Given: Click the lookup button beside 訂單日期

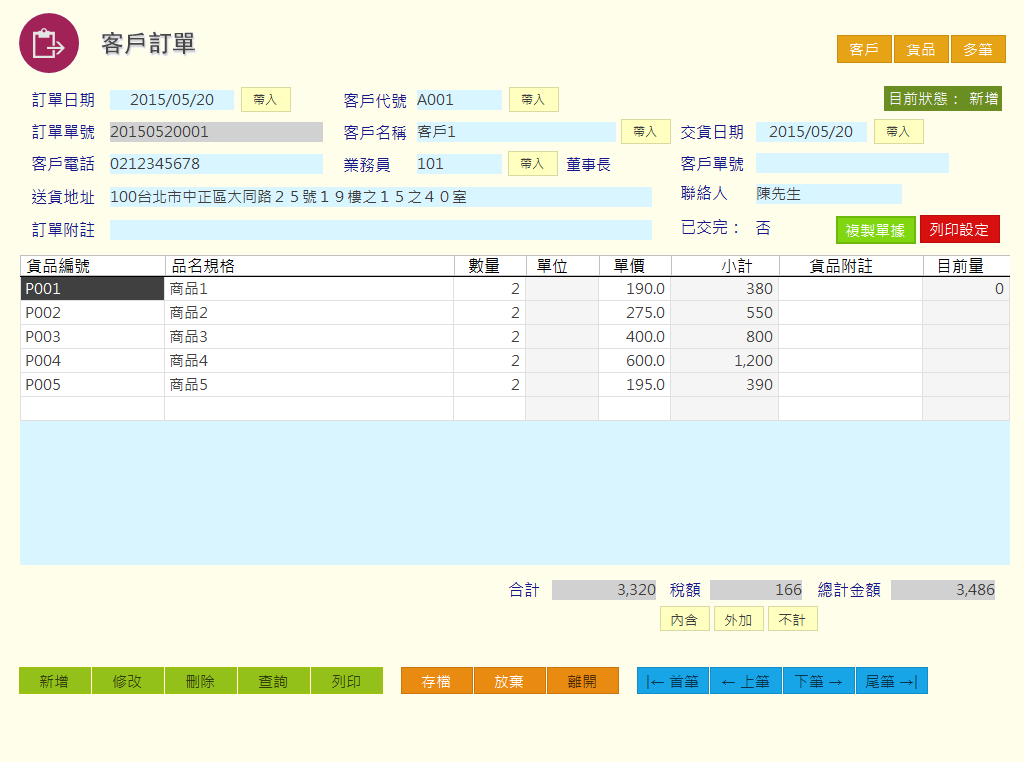Looking at the screenshot, I should tap(265, 100).
